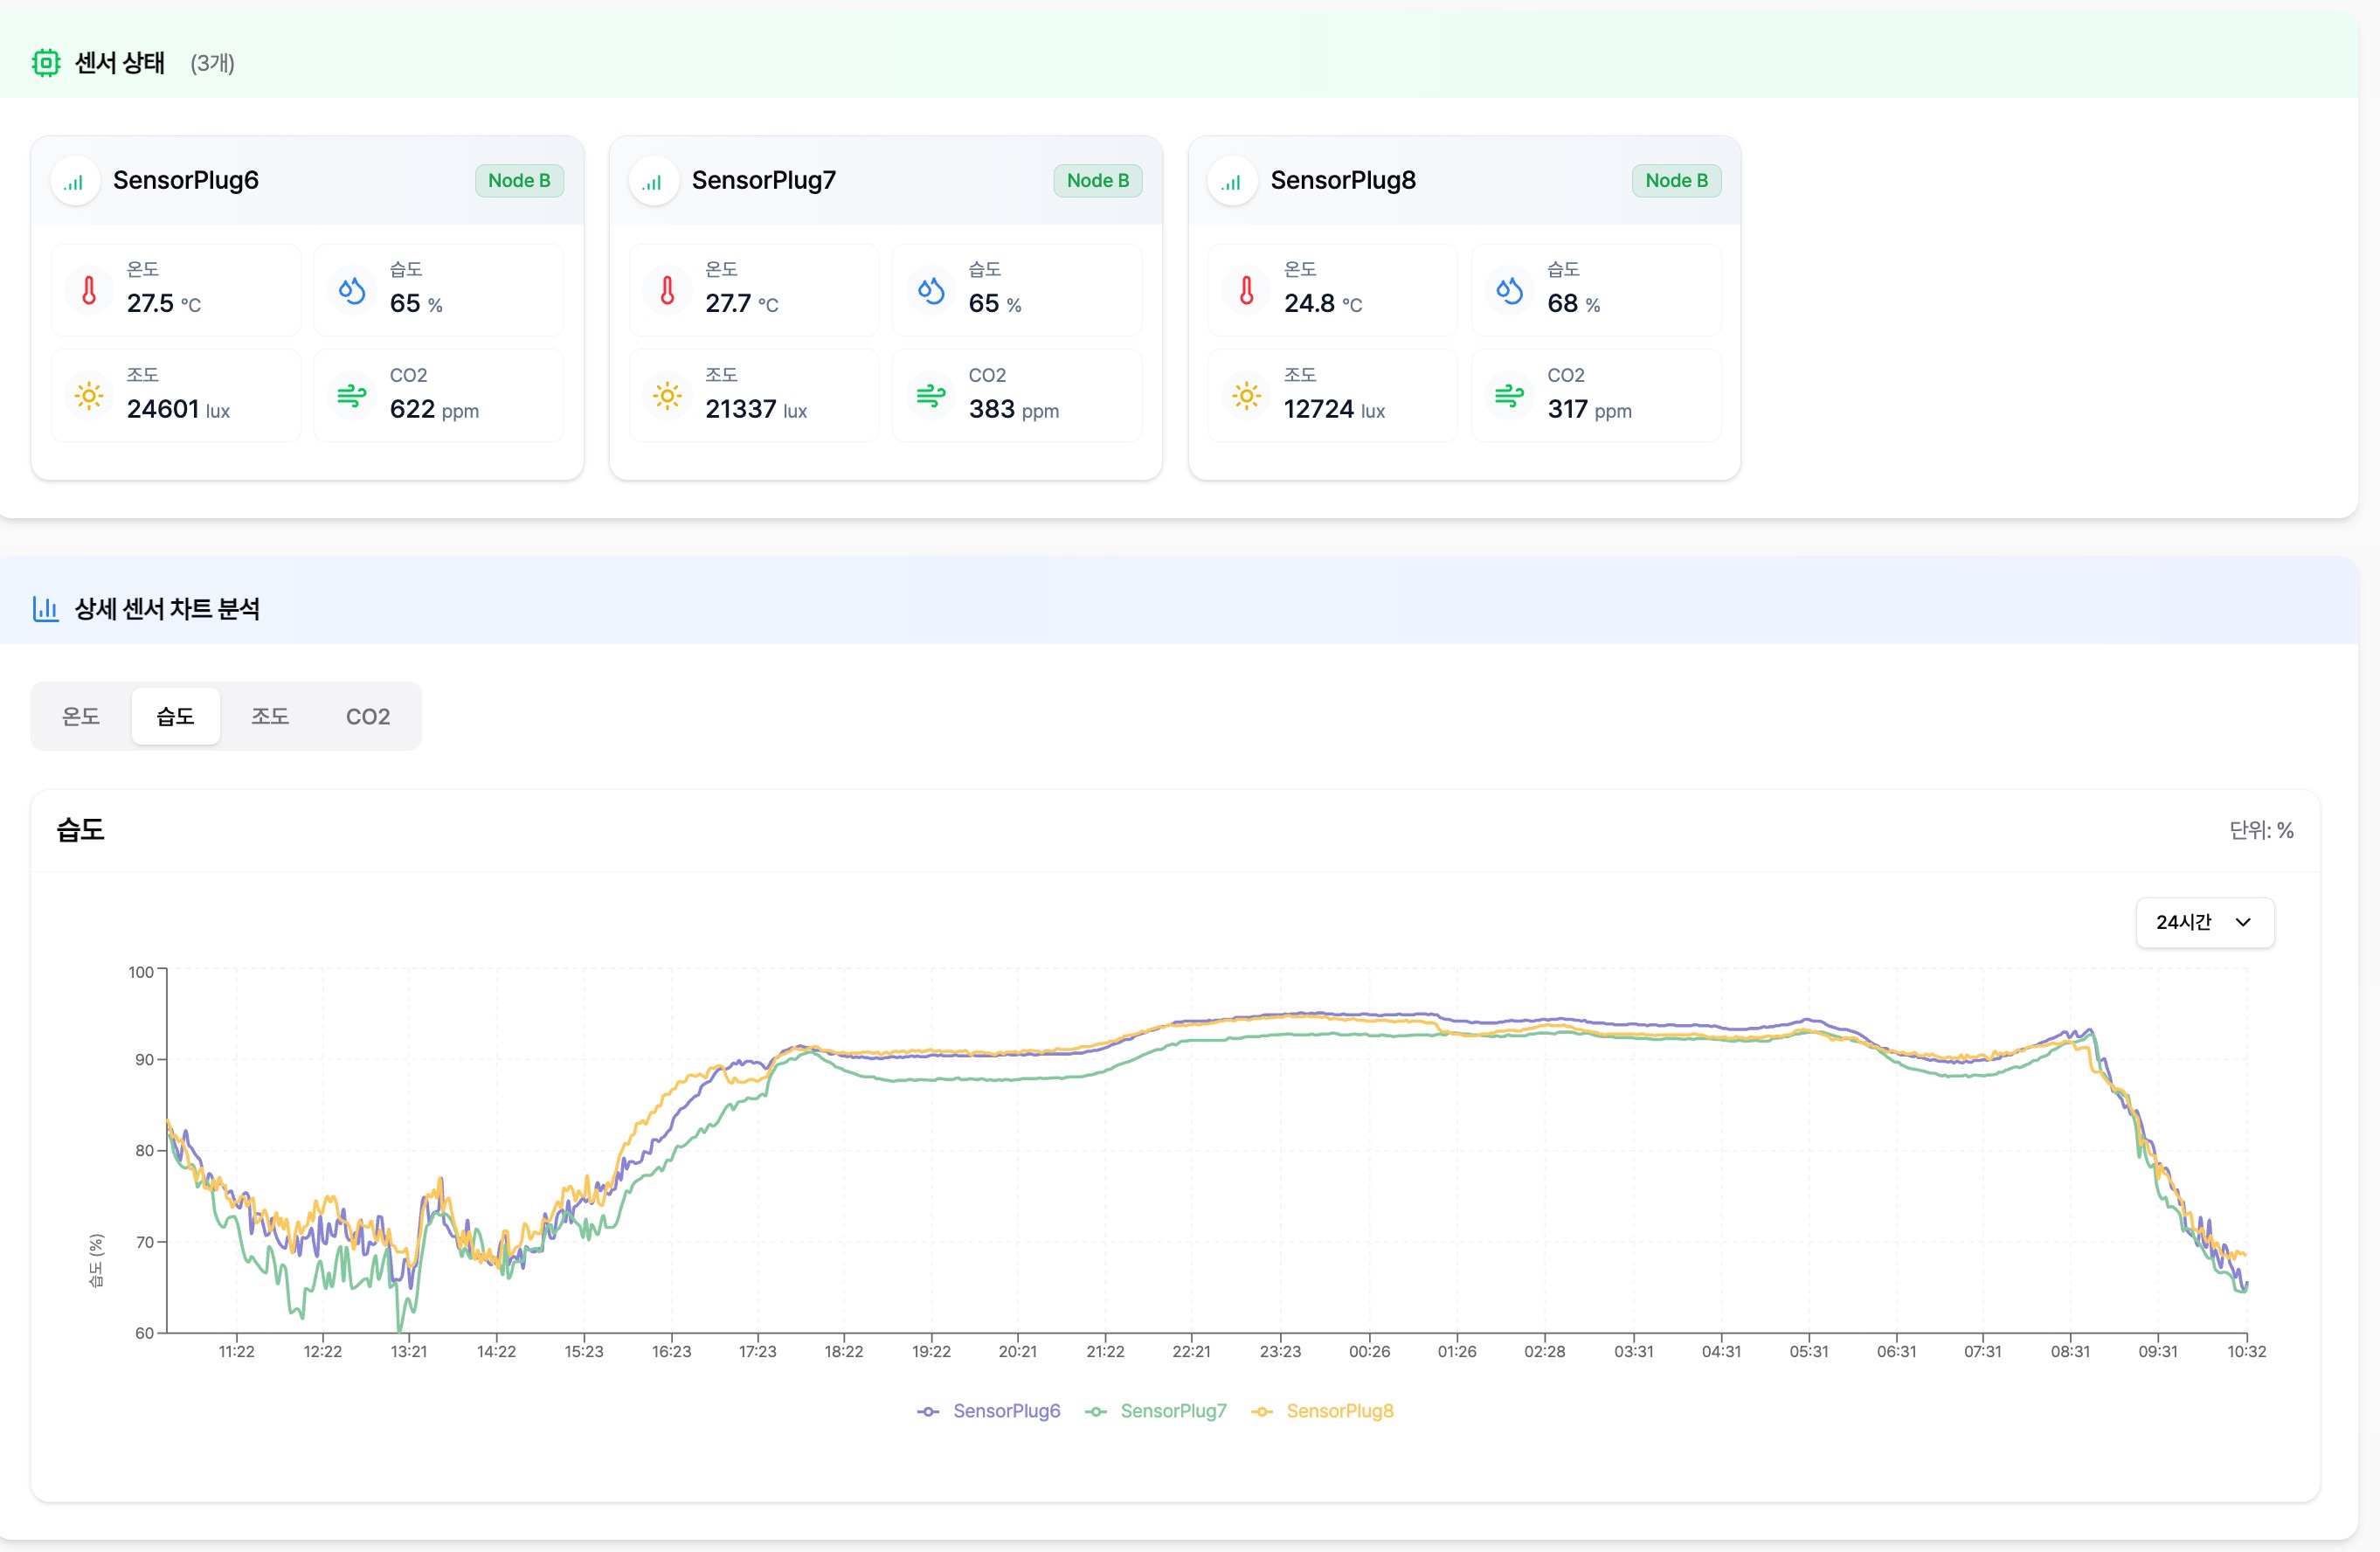Switch to the 온도 chart tab
2380x1552 pixels.
[x=81, y=716]
